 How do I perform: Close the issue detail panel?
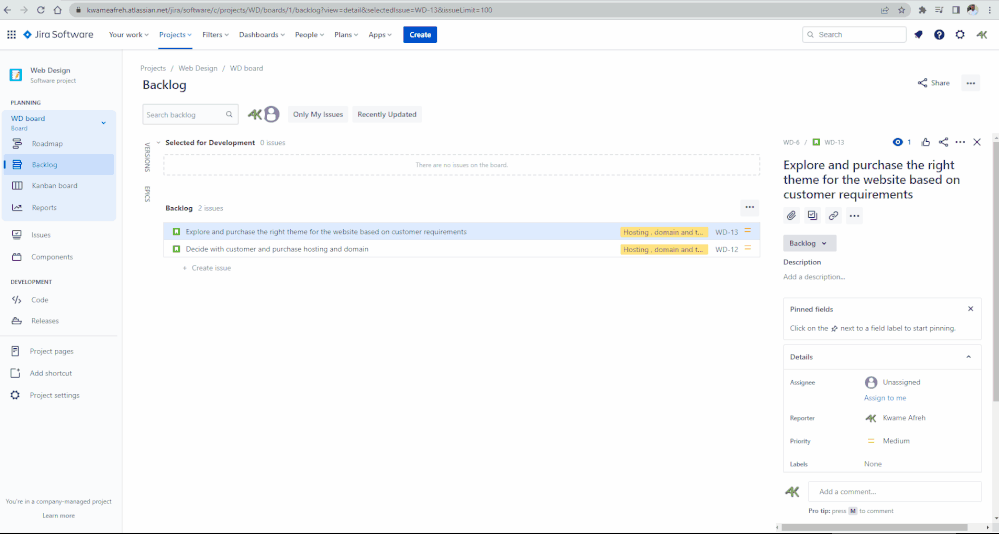pyautogui.click(x=977, y=142)
